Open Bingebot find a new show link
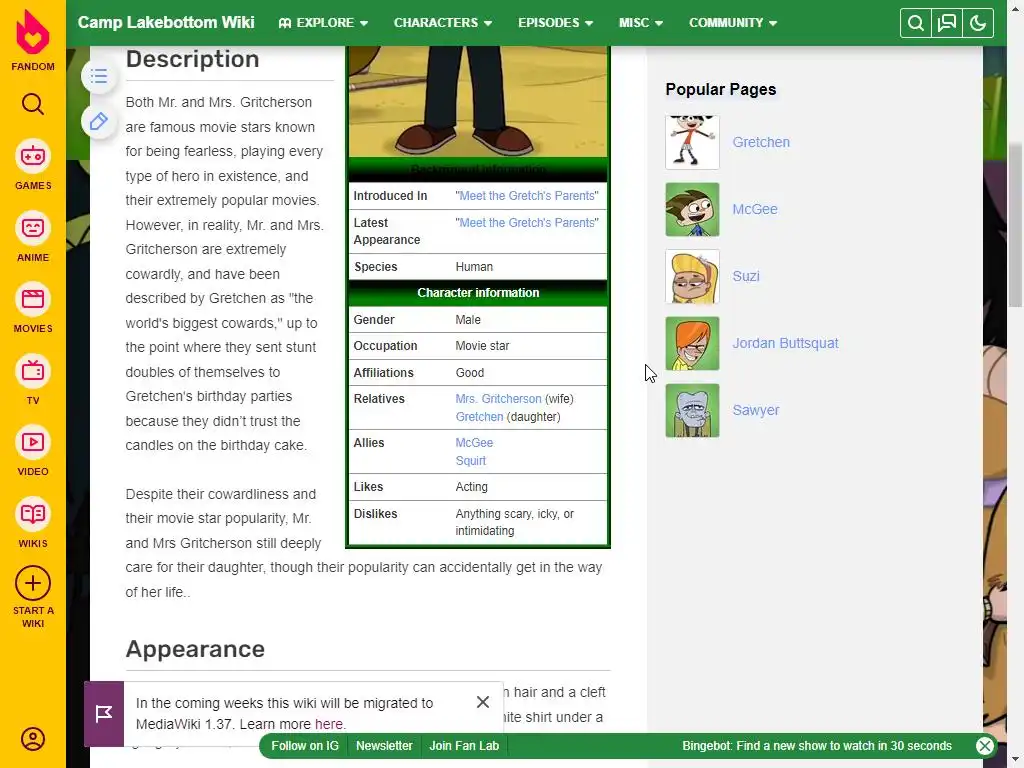The height and width of the screenshot is (768, 1024). (817, 746)
